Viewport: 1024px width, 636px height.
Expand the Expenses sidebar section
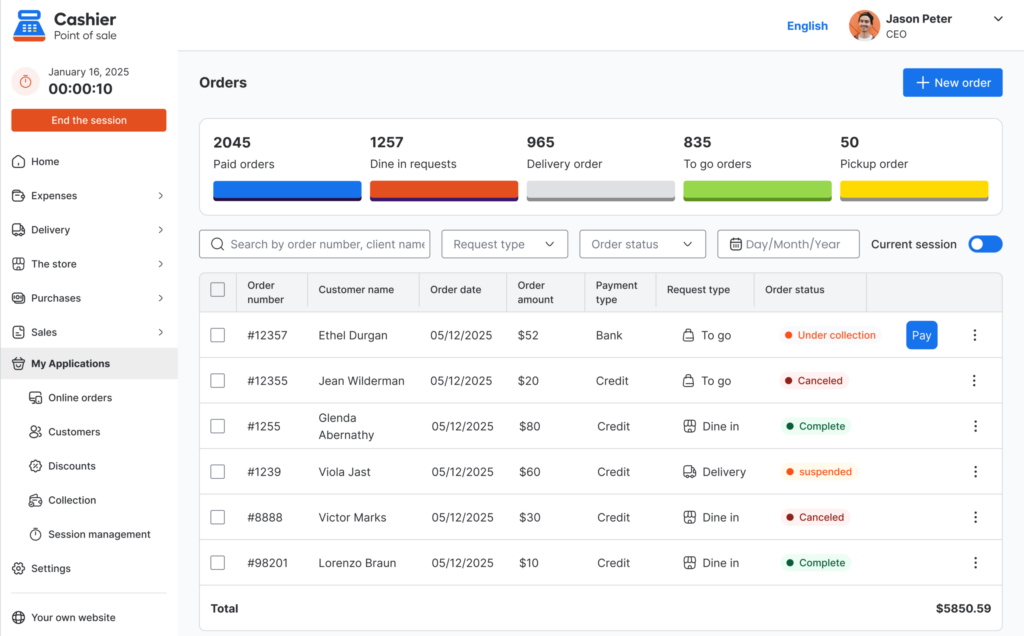[x=88, y=196]
